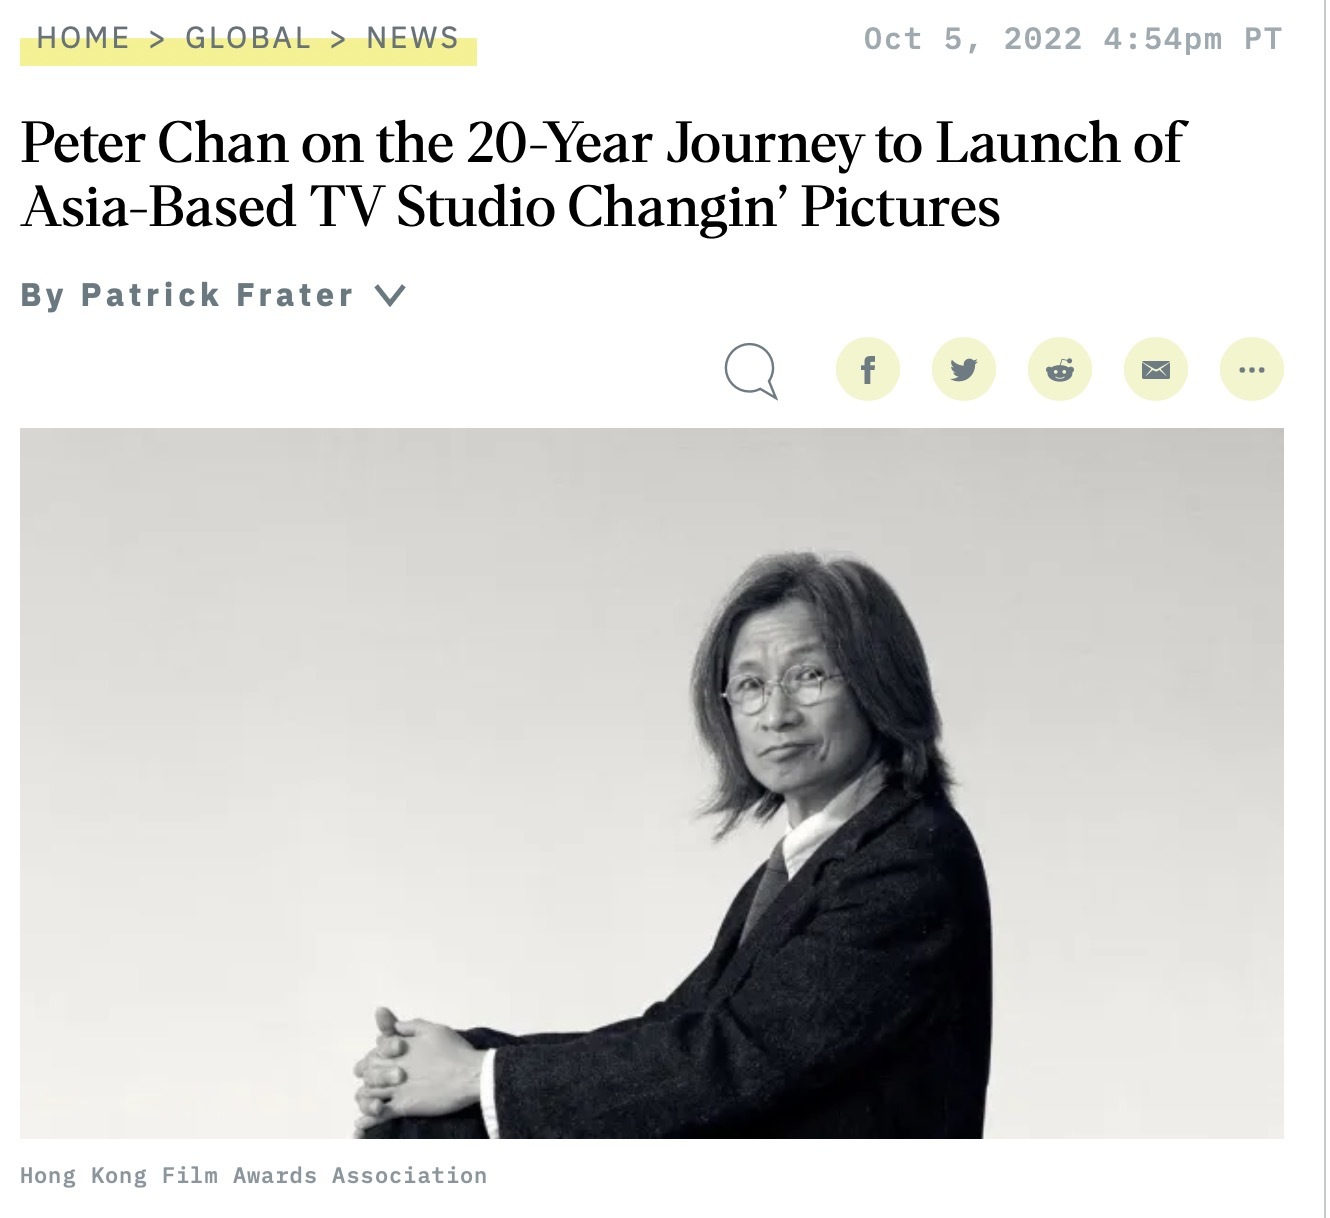Click the Peter Chan article headline
This screenshot has height=1218, width=1330.
602,174
